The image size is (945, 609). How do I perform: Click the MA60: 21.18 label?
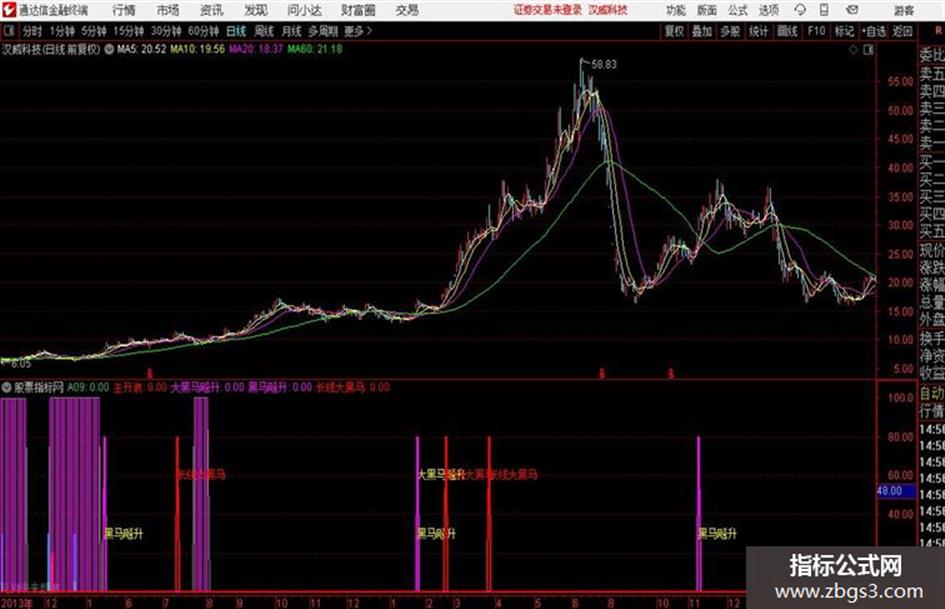(x=315, y=49)
